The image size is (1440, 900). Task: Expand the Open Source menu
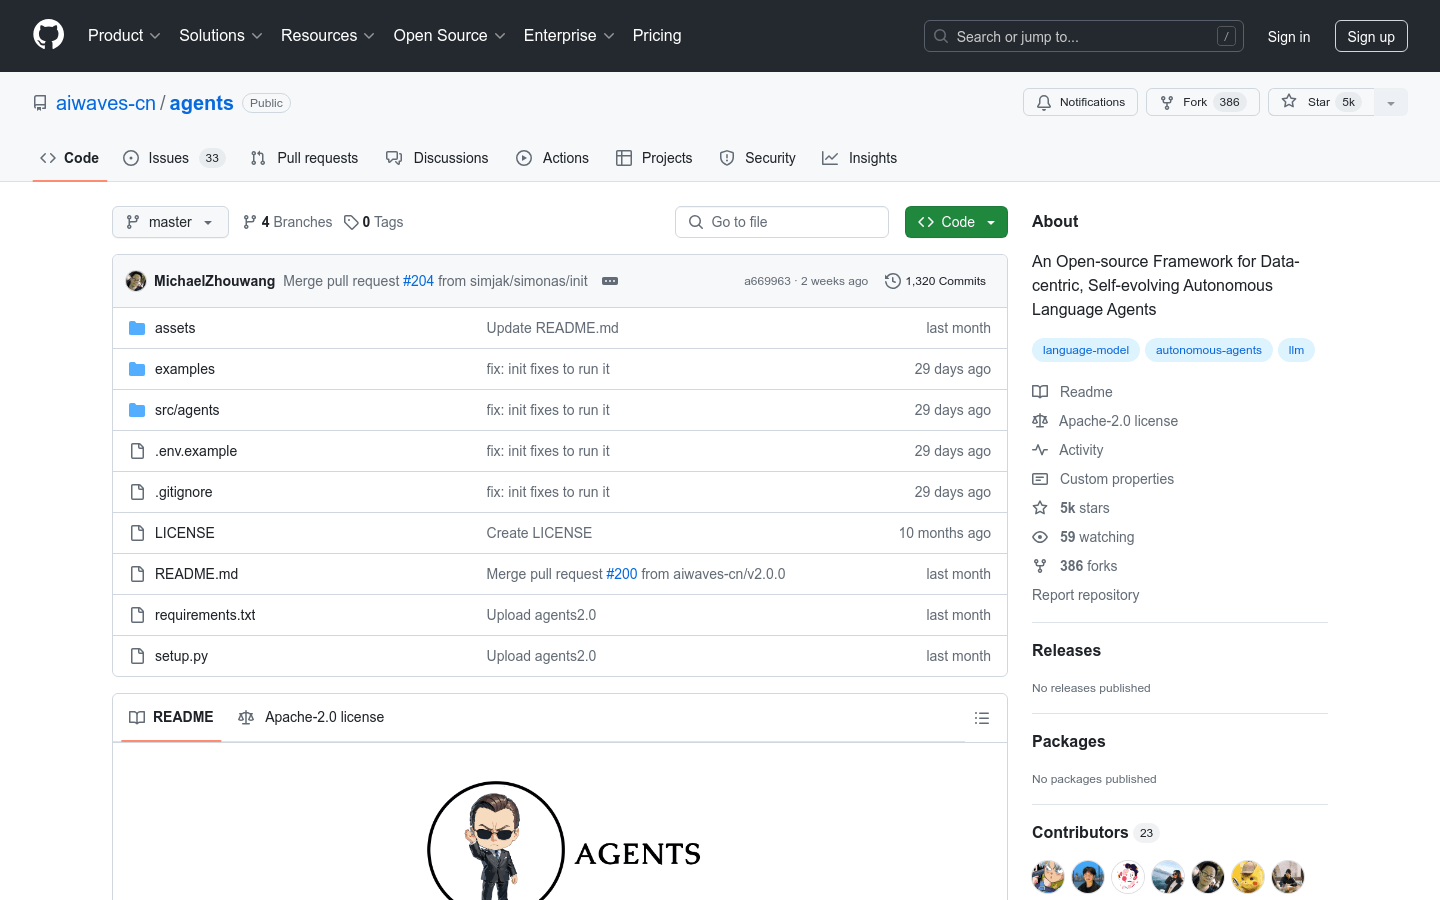coord(449,35)
